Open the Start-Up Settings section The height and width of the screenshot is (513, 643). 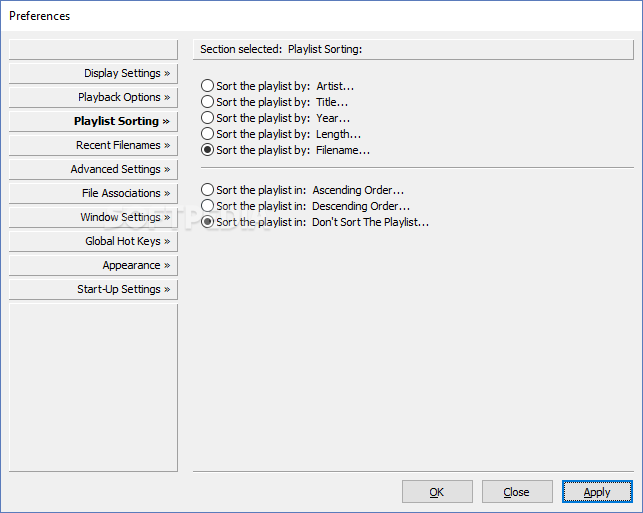point(93,290)
